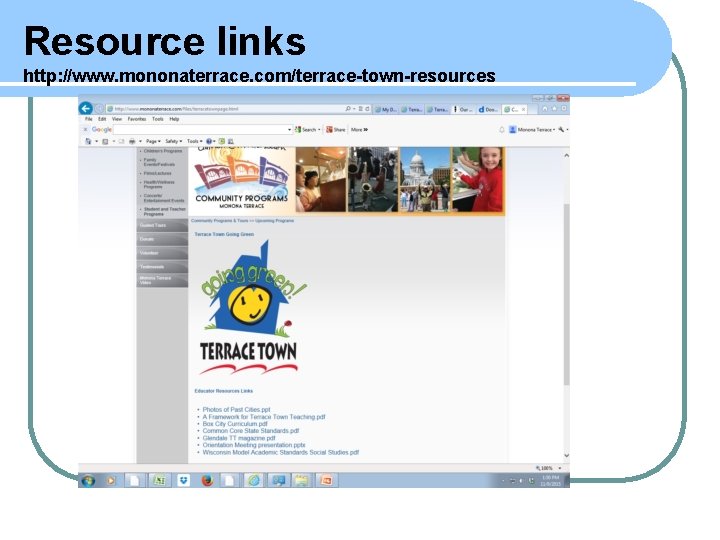The width and height of the screenshot is (720, 540).
Task: Click the blue Help icon in command bar
Action: pos(209,141)
